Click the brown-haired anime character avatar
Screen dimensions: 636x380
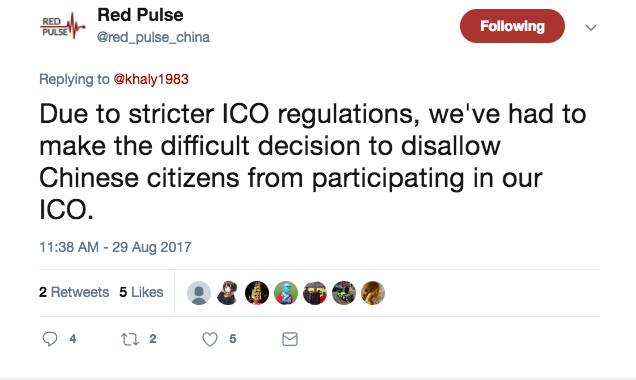point(228,293)
